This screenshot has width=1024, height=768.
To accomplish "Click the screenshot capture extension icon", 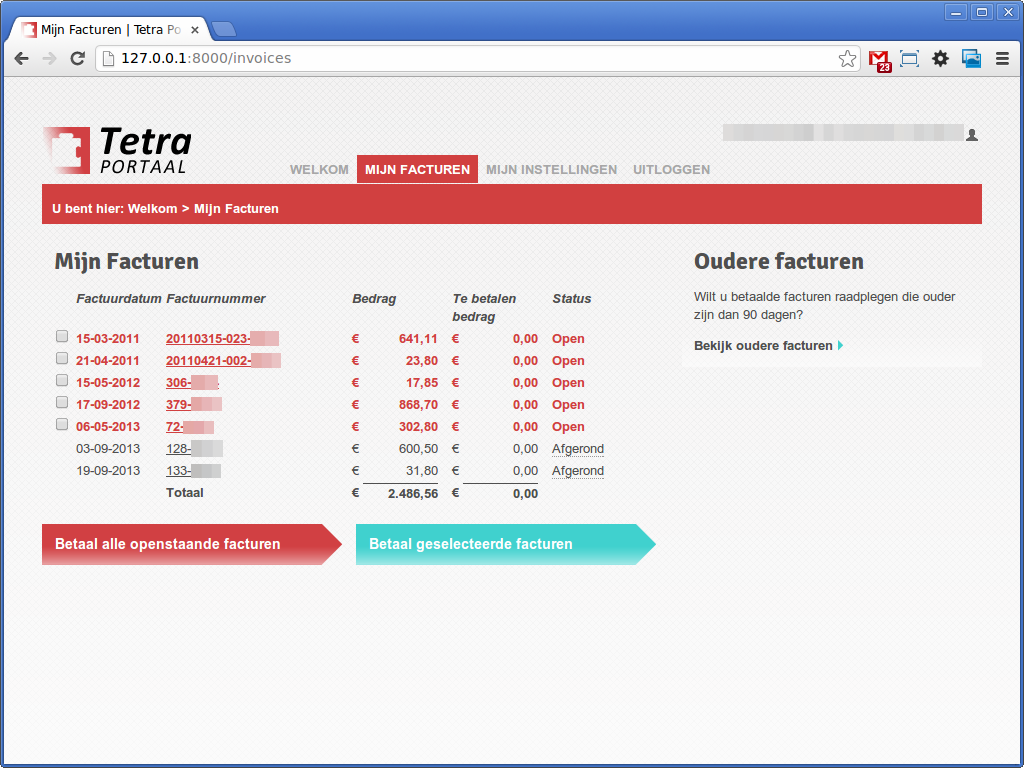I will tap(909, 59).
